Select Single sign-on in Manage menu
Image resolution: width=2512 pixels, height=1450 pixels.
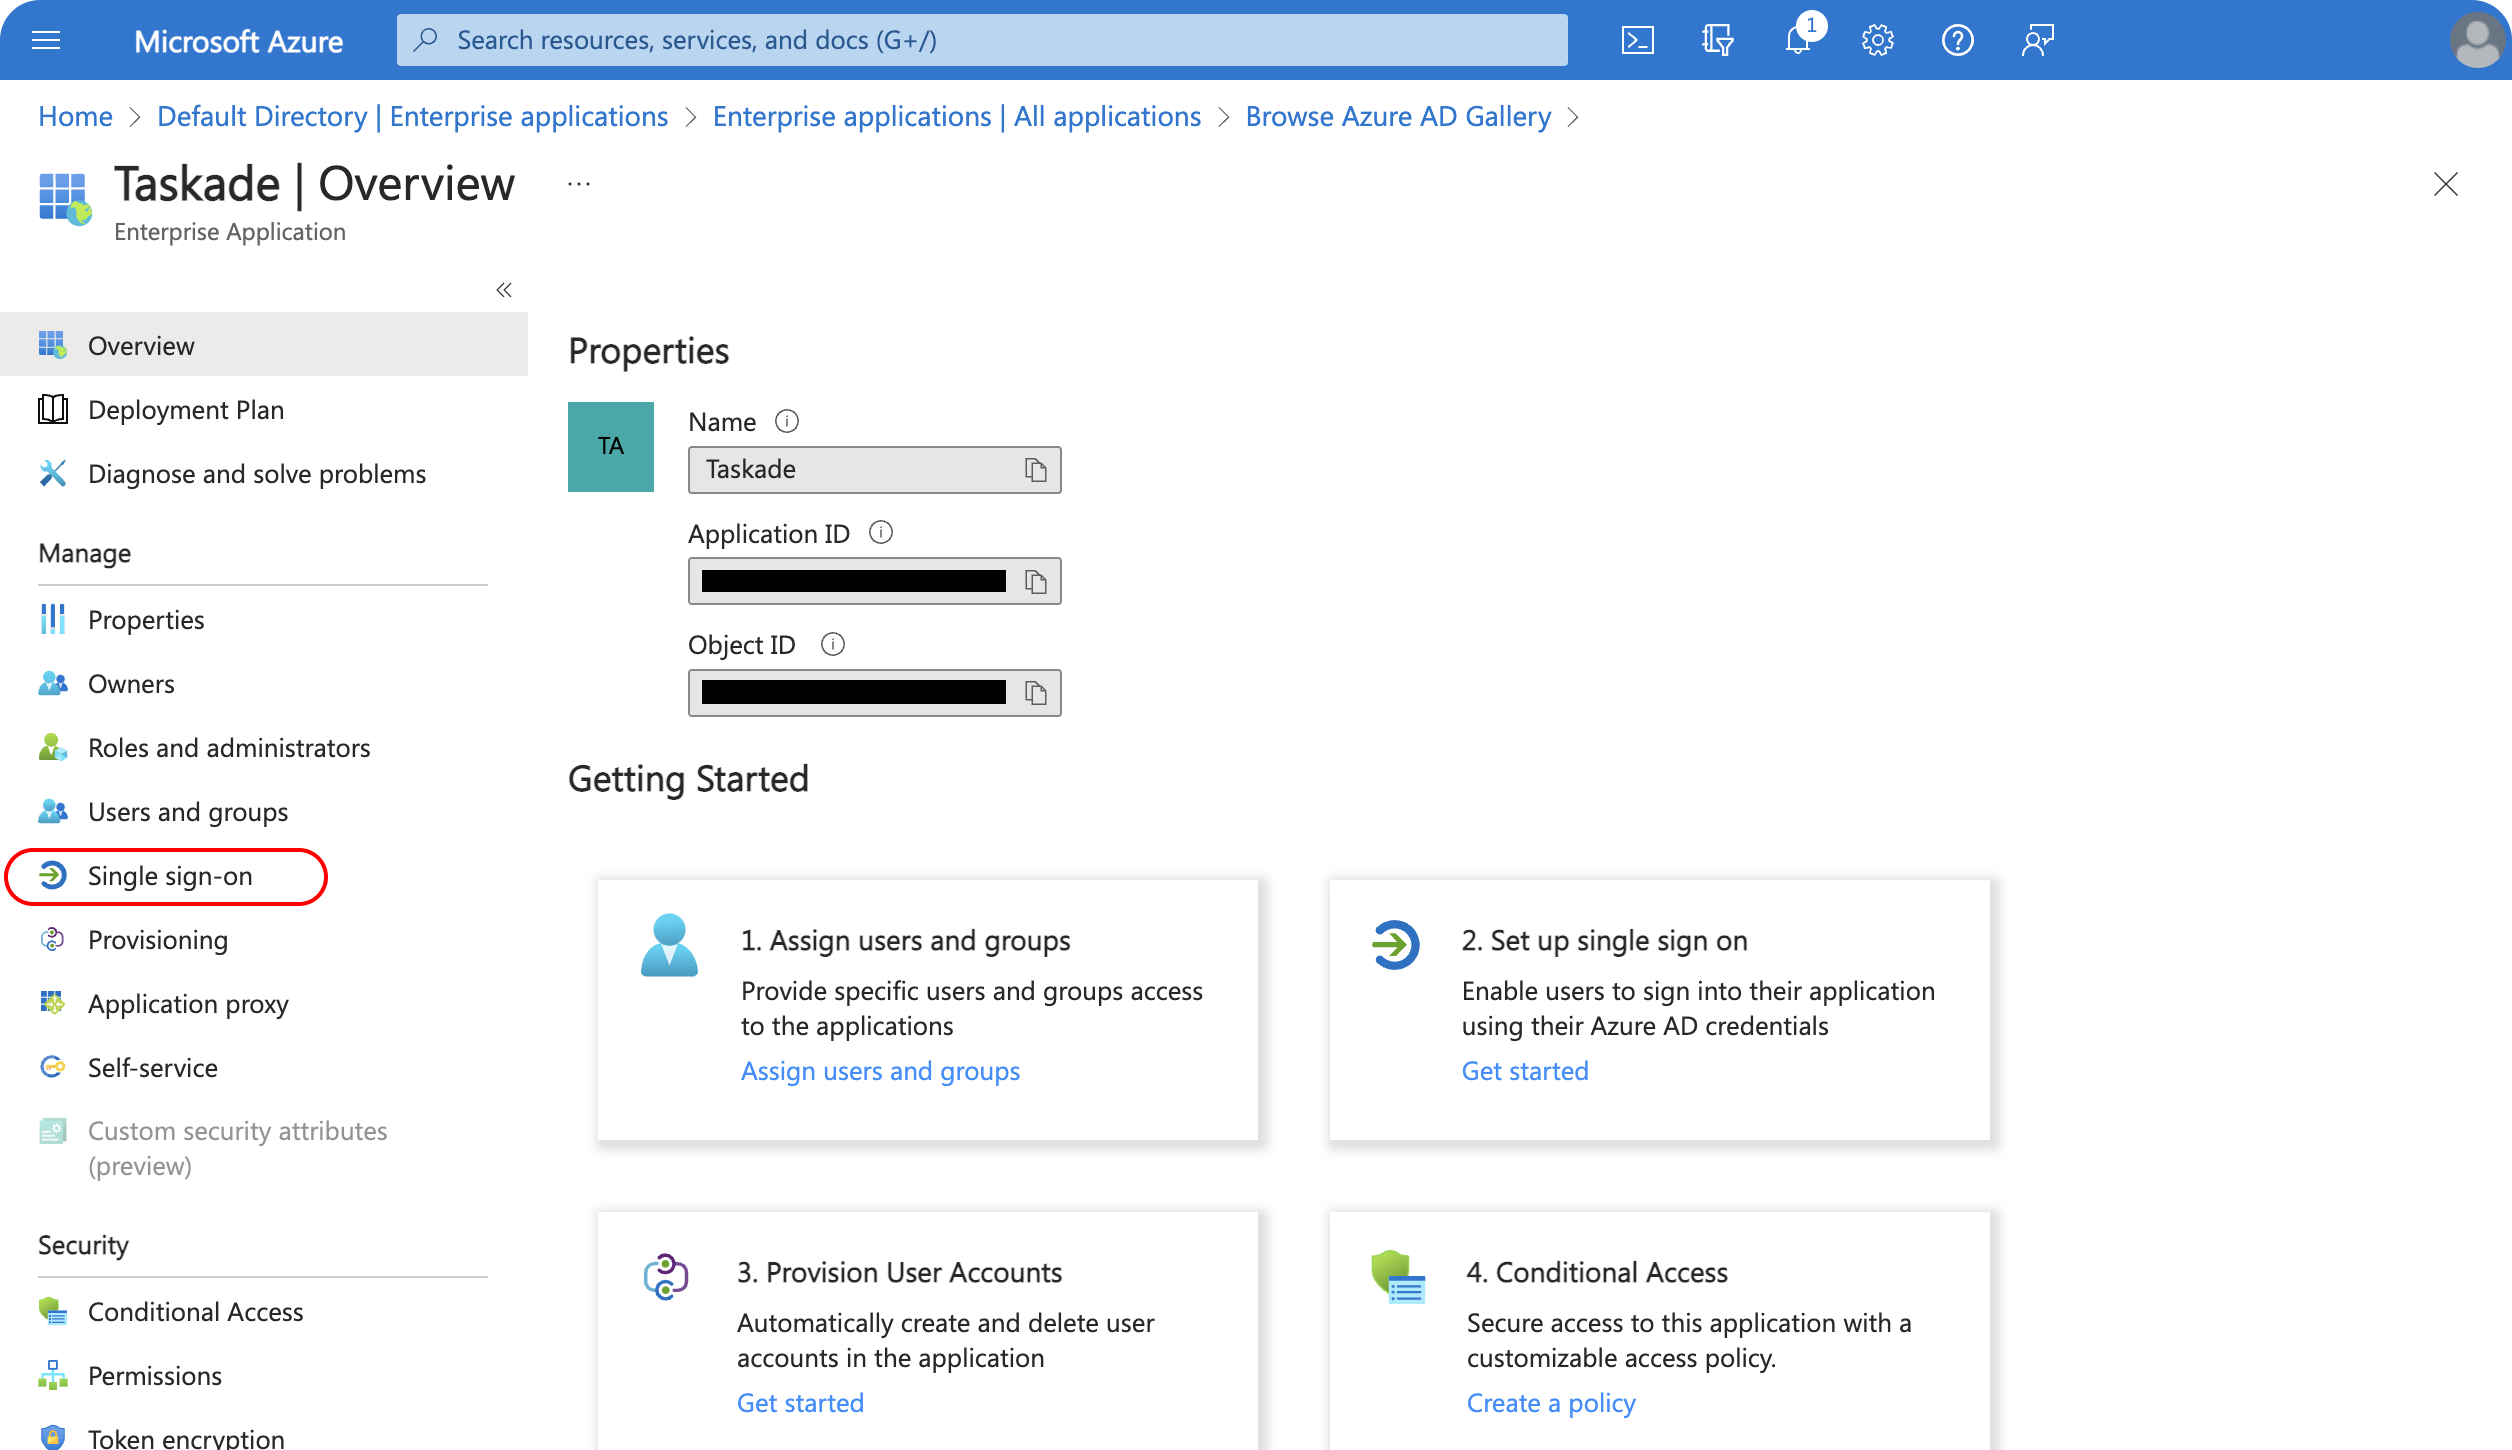pos(170,876)
